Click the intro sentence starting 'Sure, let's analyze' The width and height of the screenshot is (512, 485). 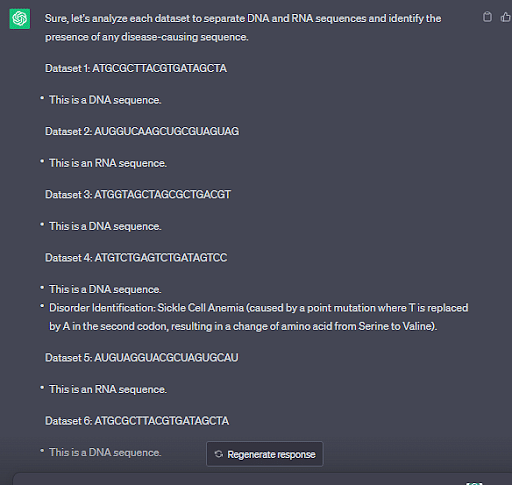(243, 28)
